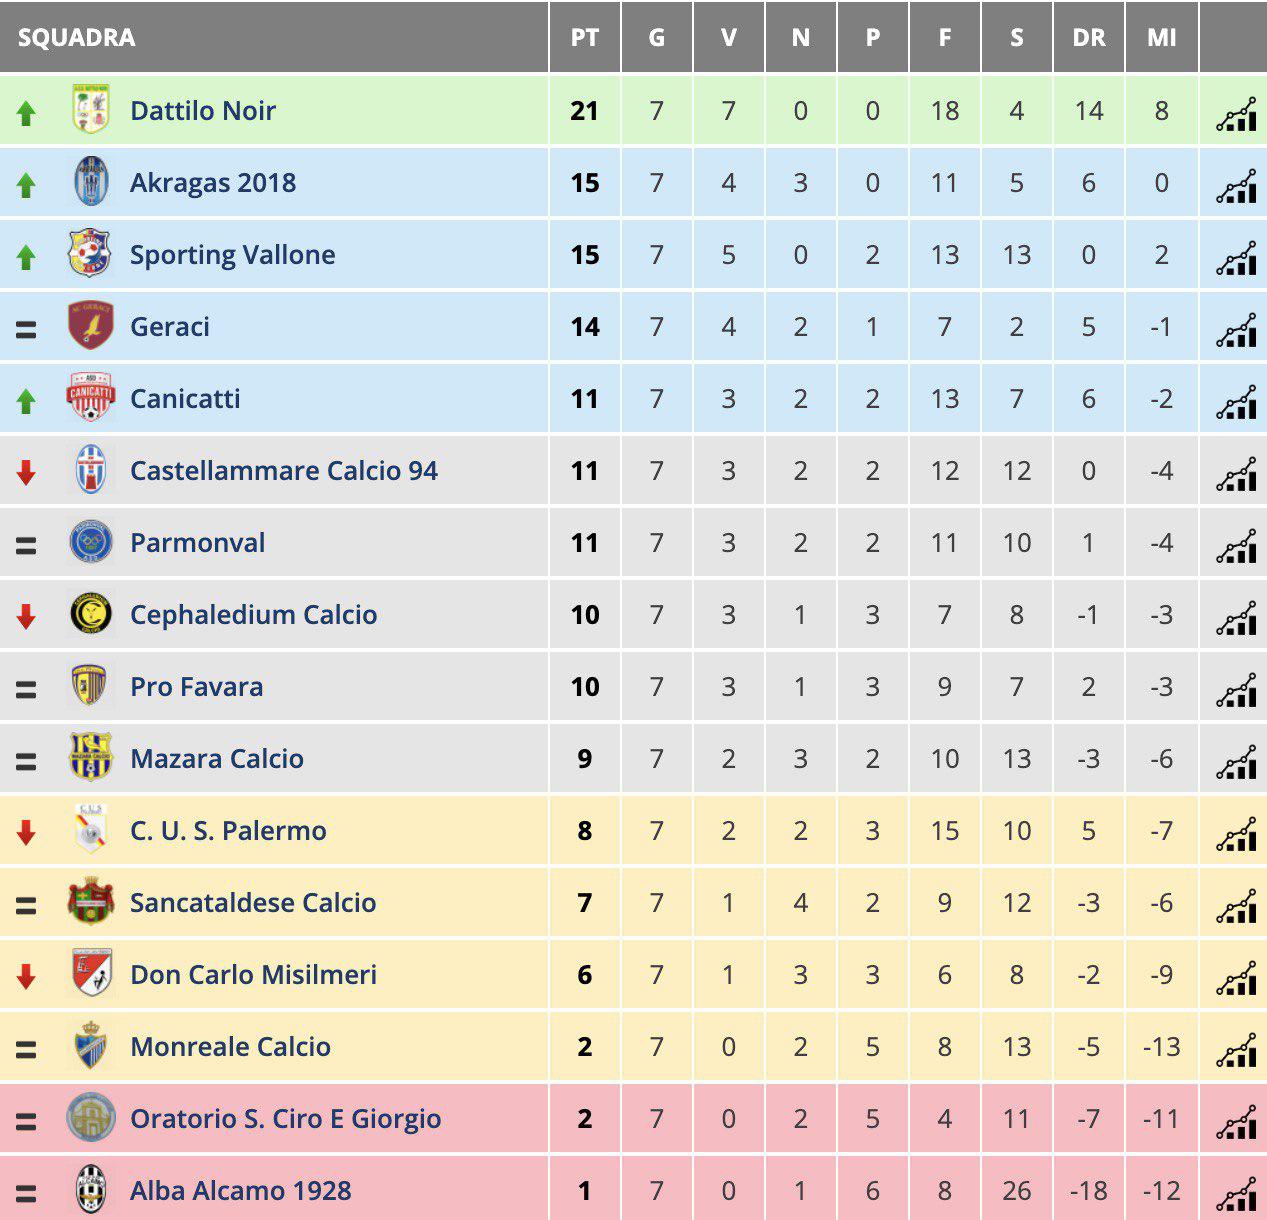Screen dimensions: 1267x1220
Task: Sort table by DR column header
Action: coord(1089,38)
